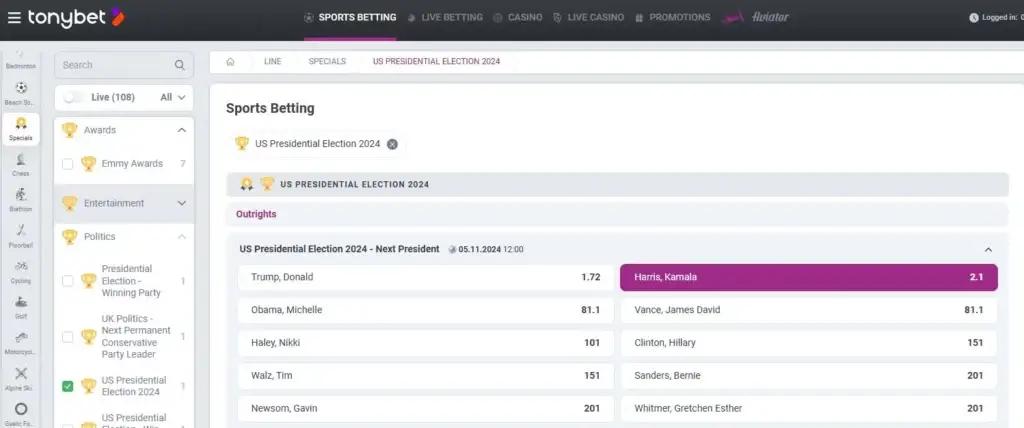Click the clock icon near Logged in
Screen dimensions: 1024x428
[x=974, y=18]
